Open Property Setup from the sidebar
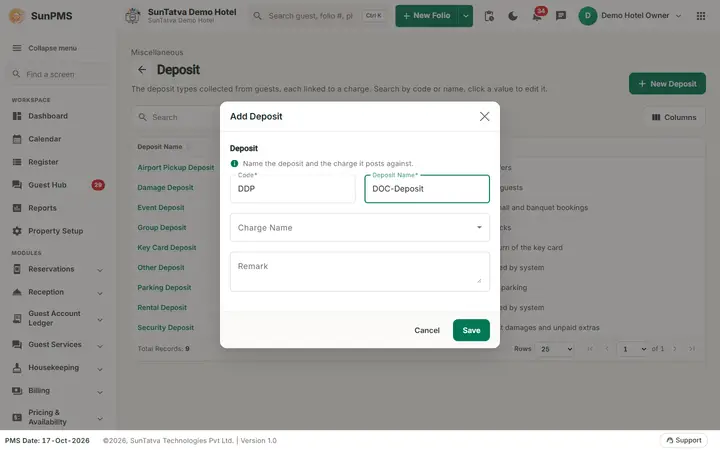Viewport: 720px width, 450px height. click(x=56, y=231)
